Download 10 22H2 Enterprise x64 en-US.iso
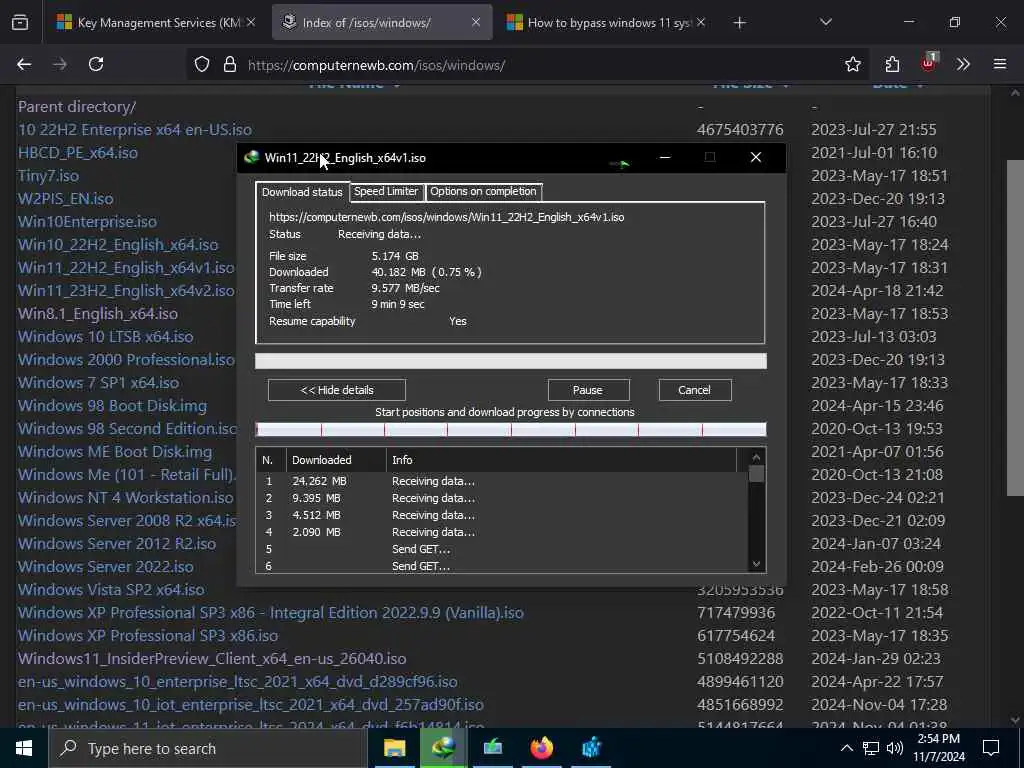 pos(135,129)
